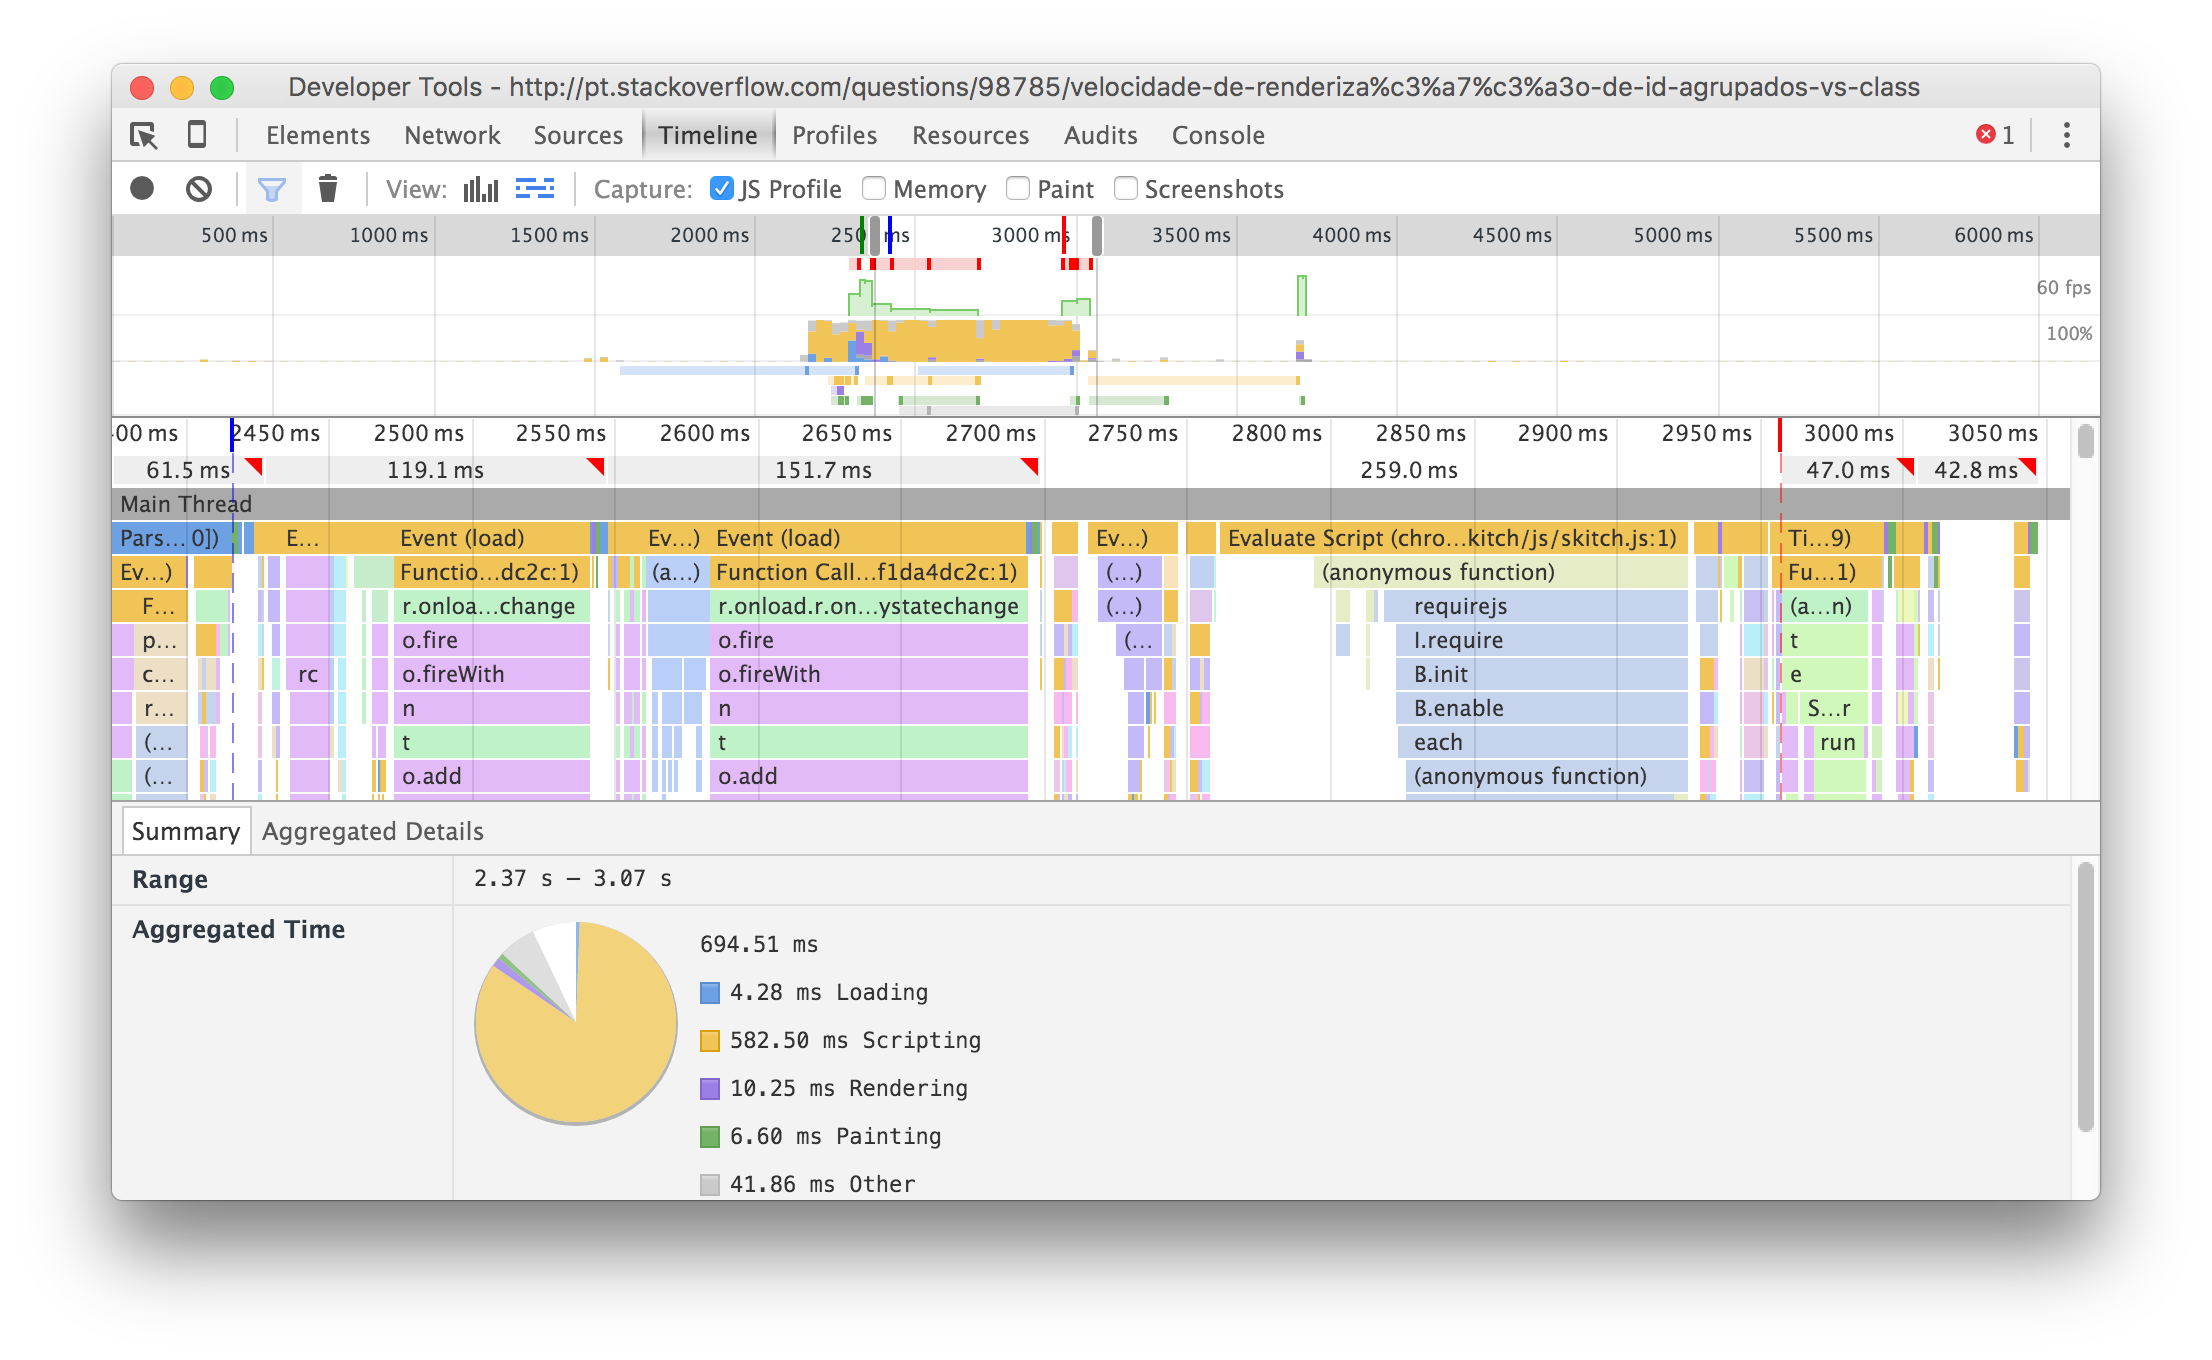This screenshot has height=1360, width=2212.
Task: Open the Elements panel tab
Action: (x=318, y=135)
